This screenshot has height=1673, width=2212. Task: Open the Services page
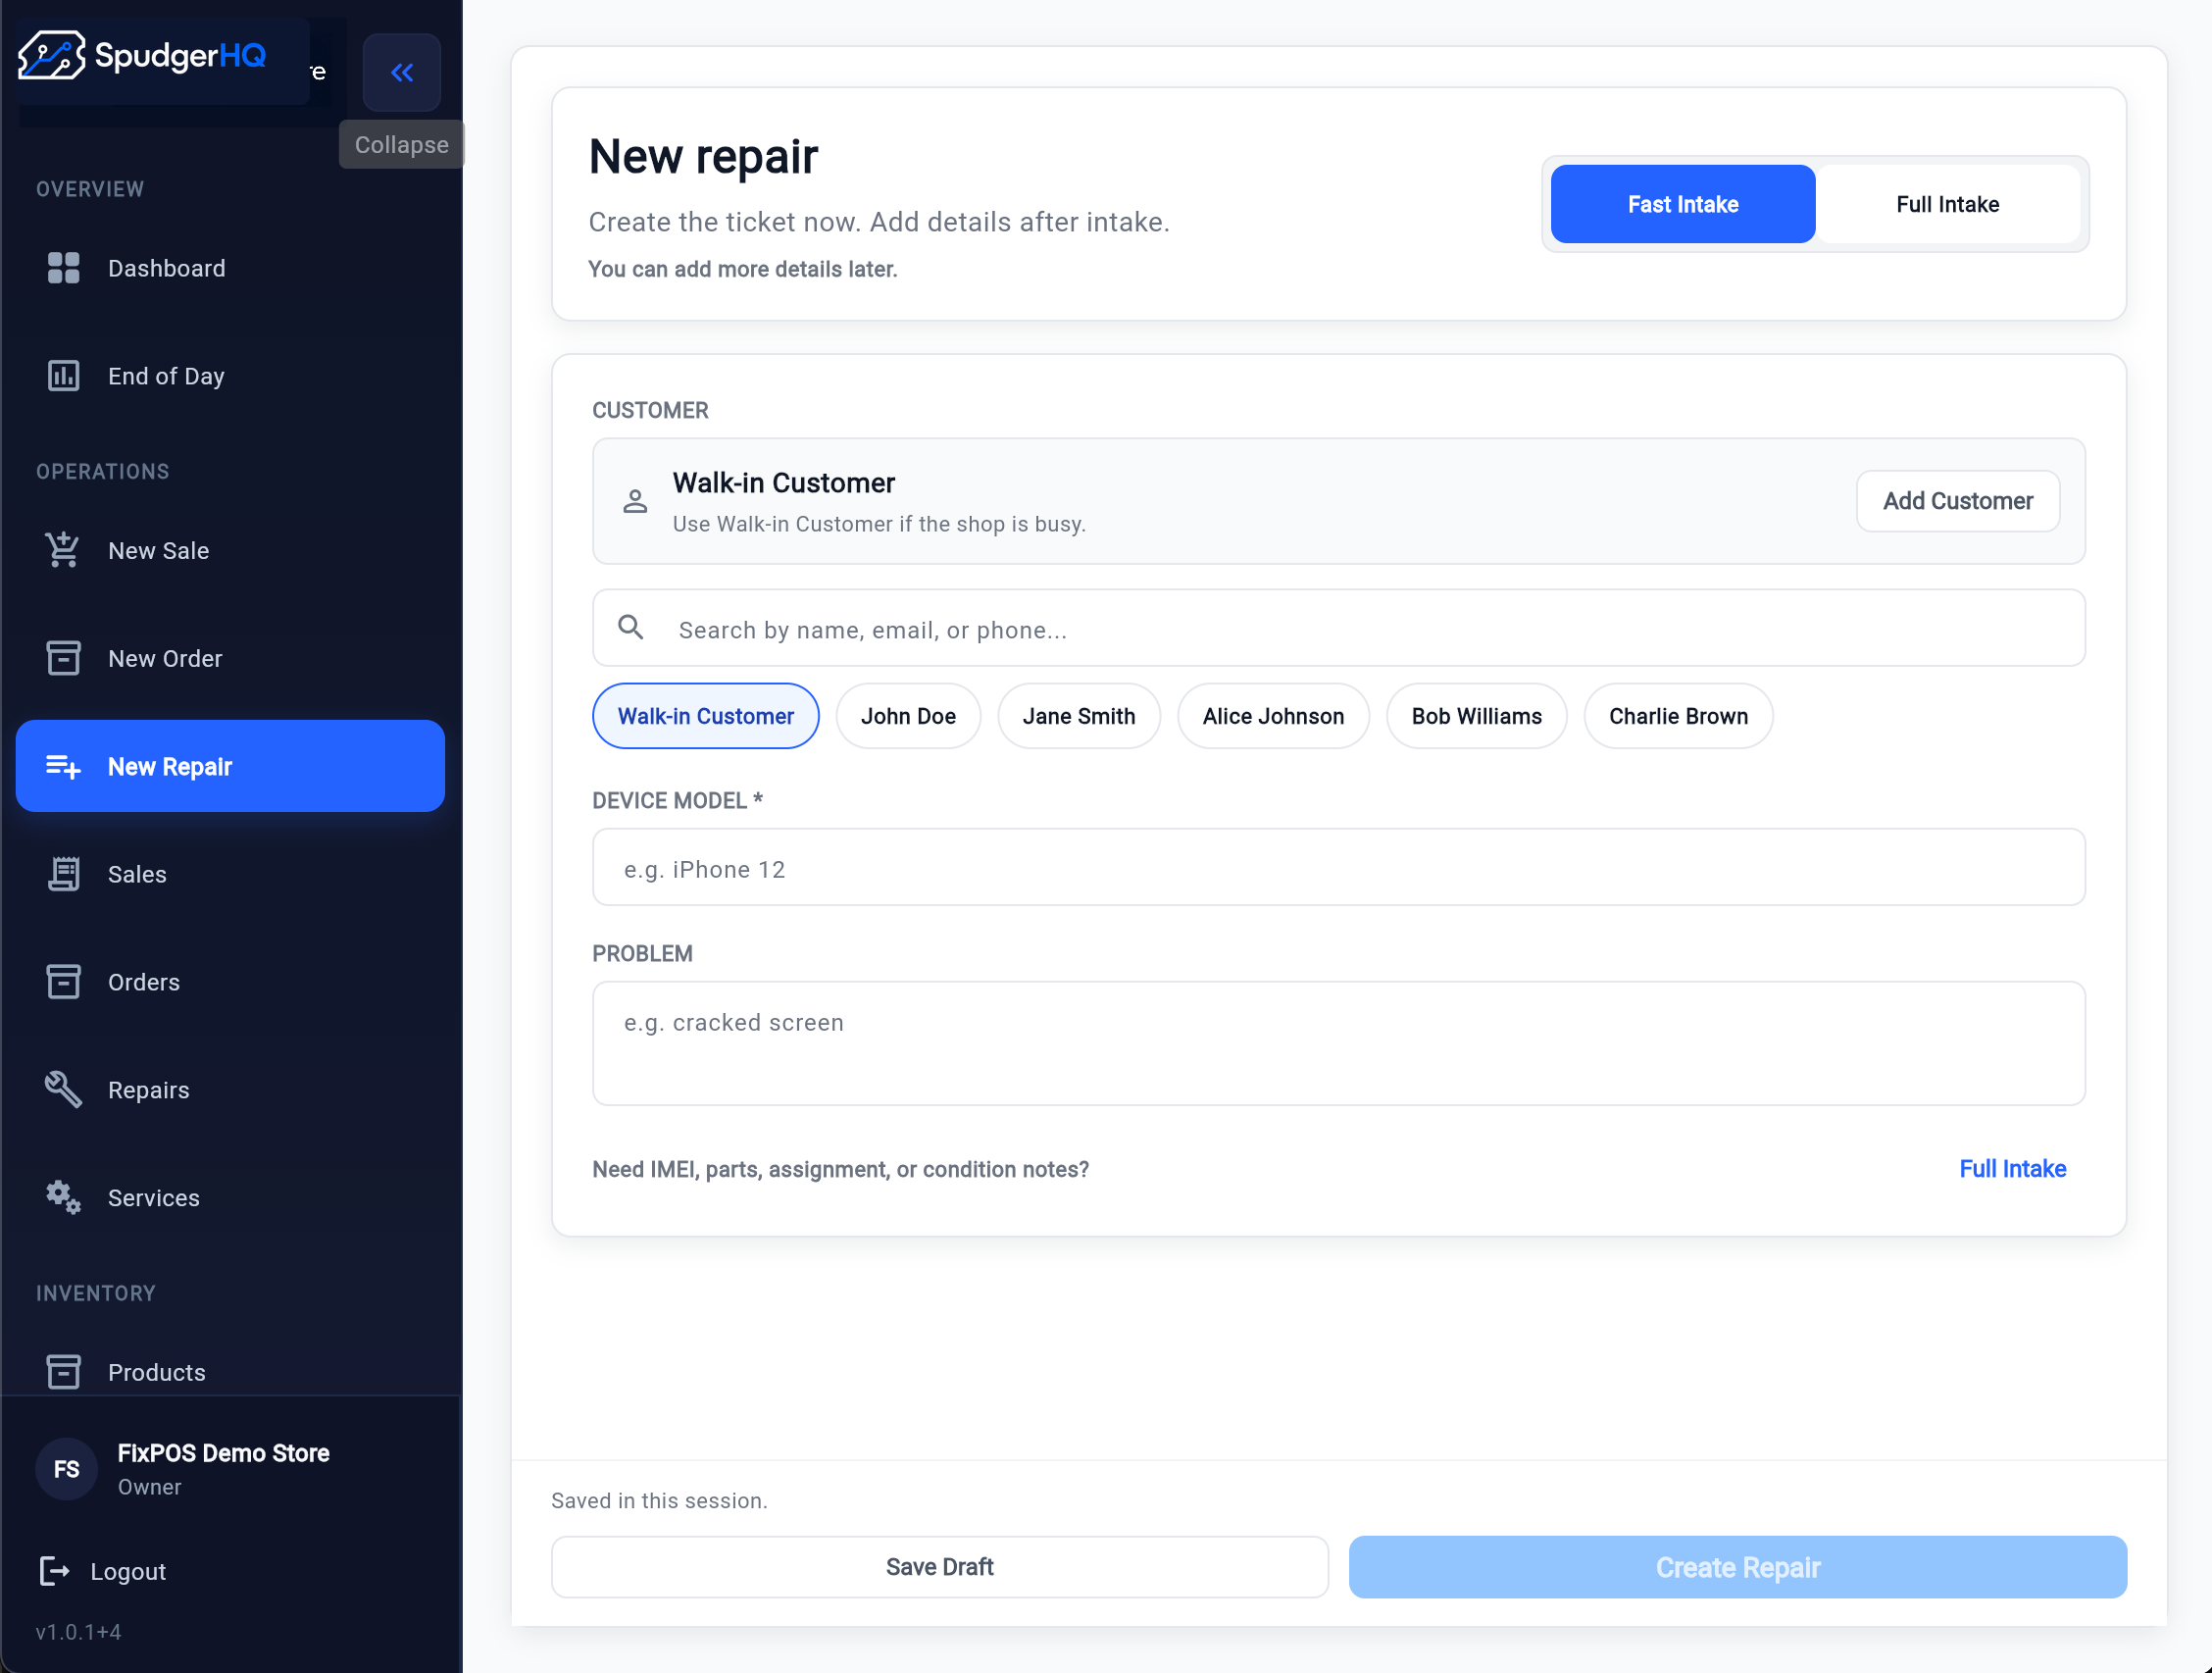pyautogui.click(x=230, y=1197)
